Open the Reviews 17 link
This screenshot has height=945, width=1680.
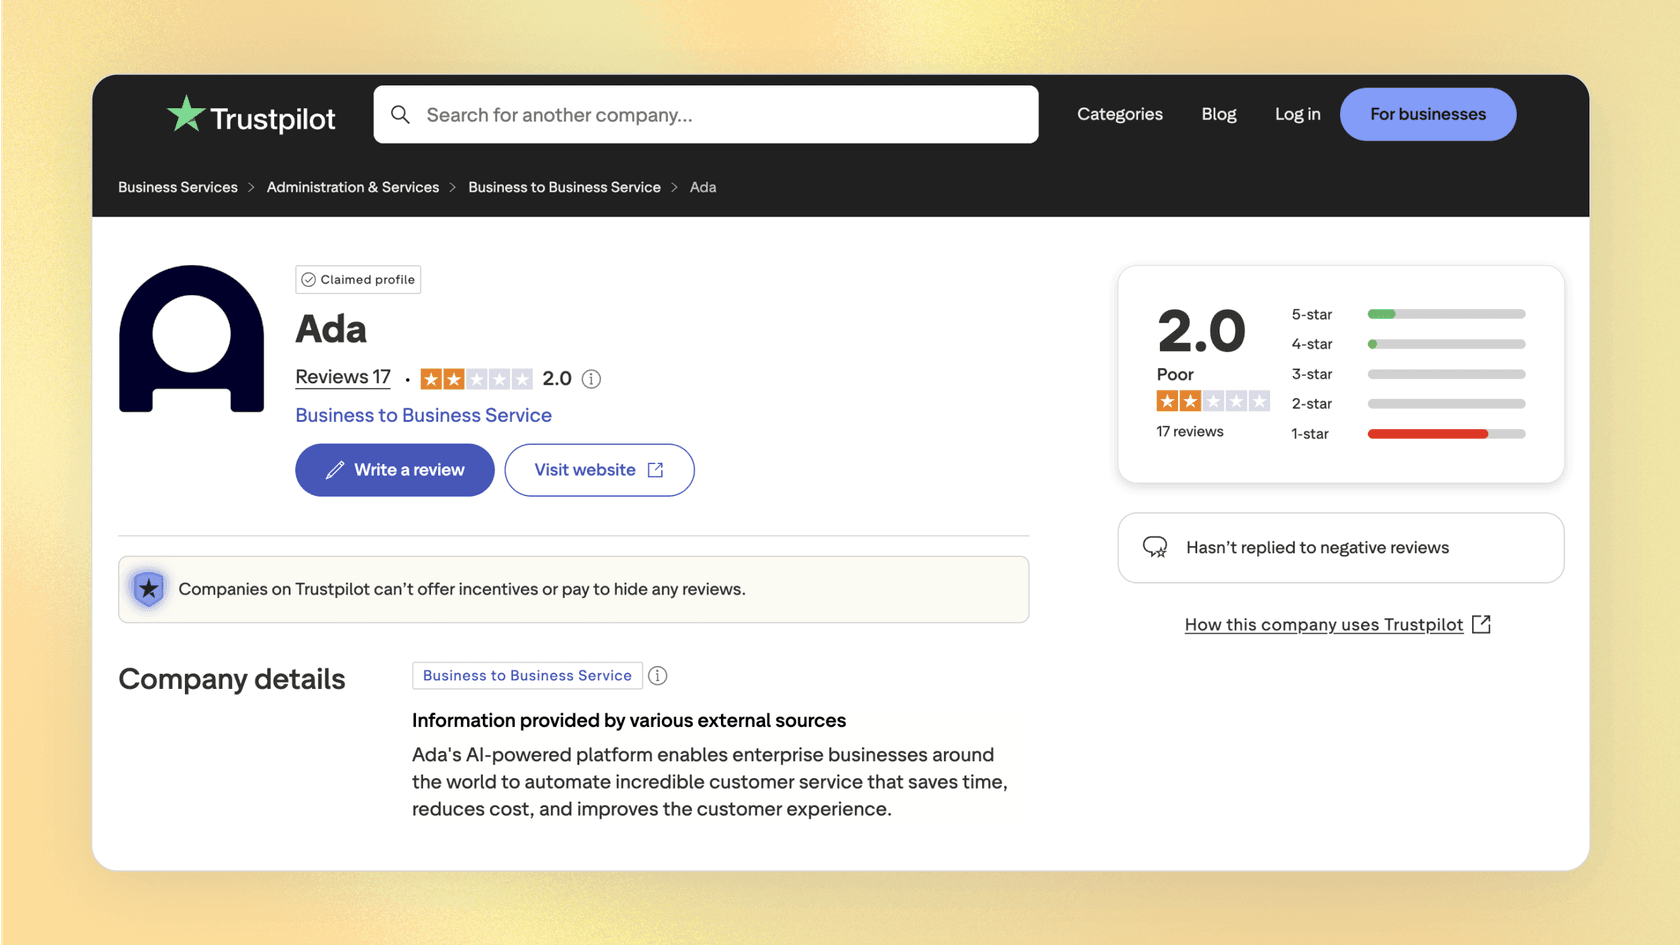point(343,377)
